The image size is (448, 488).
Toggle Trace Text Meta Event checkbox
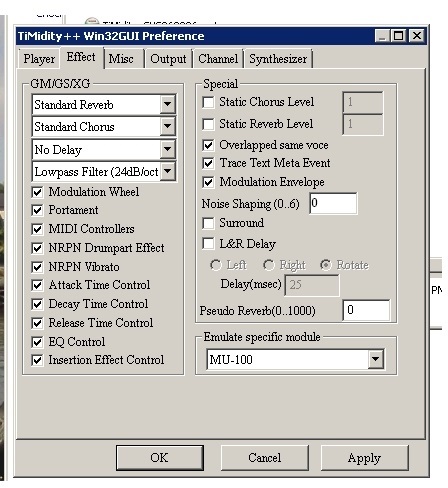208,163
